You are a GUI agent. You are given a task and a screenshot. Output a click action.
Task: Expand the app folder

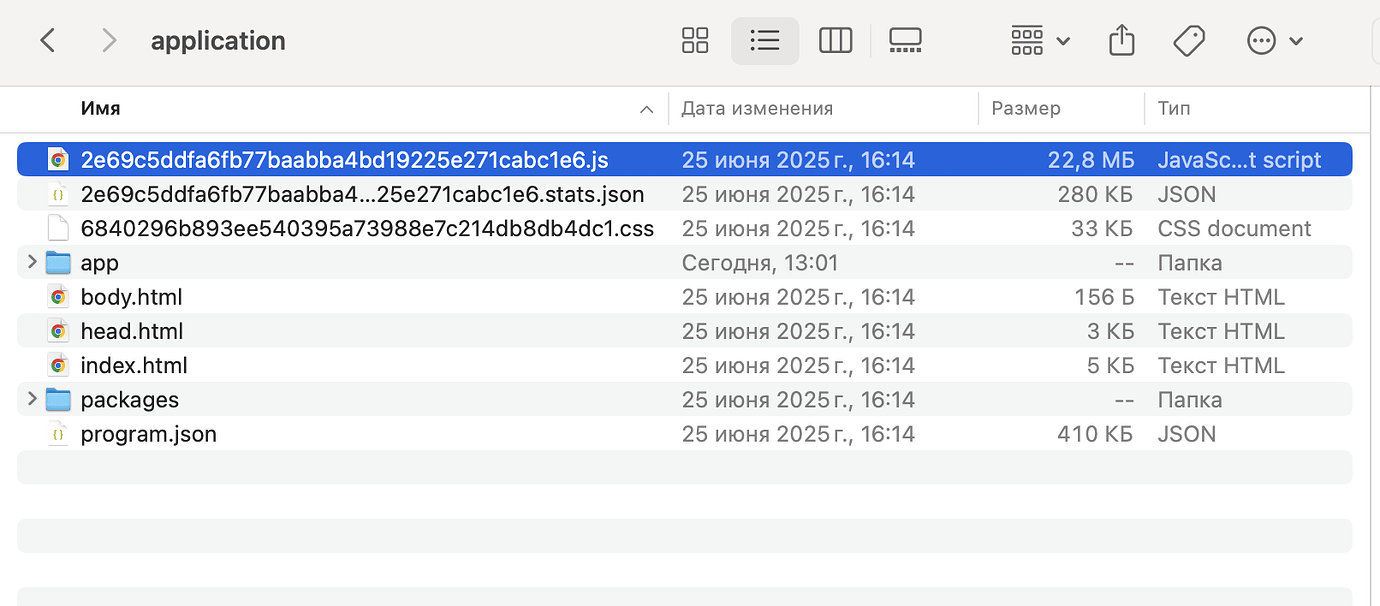[x=30, y=262]
